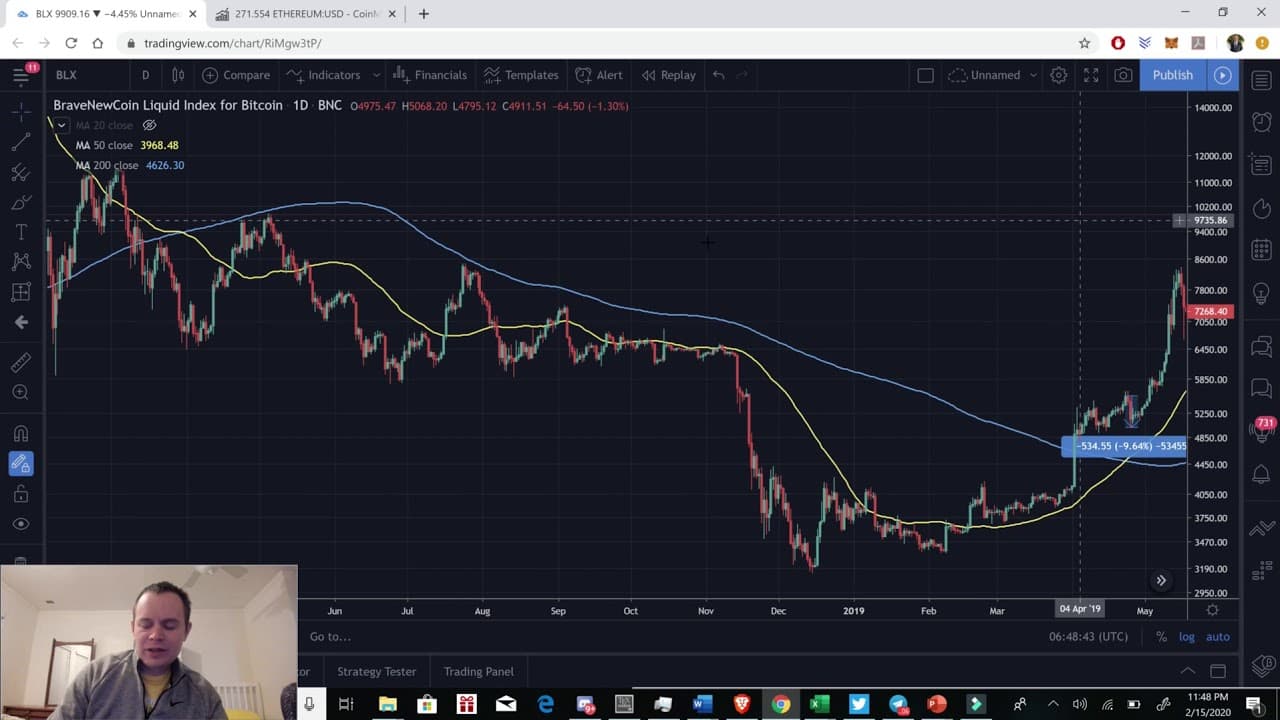The width and height of the screenshot is (1280, 720).
Task: Expand the bottom panel chevron
Action: pos(1187,671)
